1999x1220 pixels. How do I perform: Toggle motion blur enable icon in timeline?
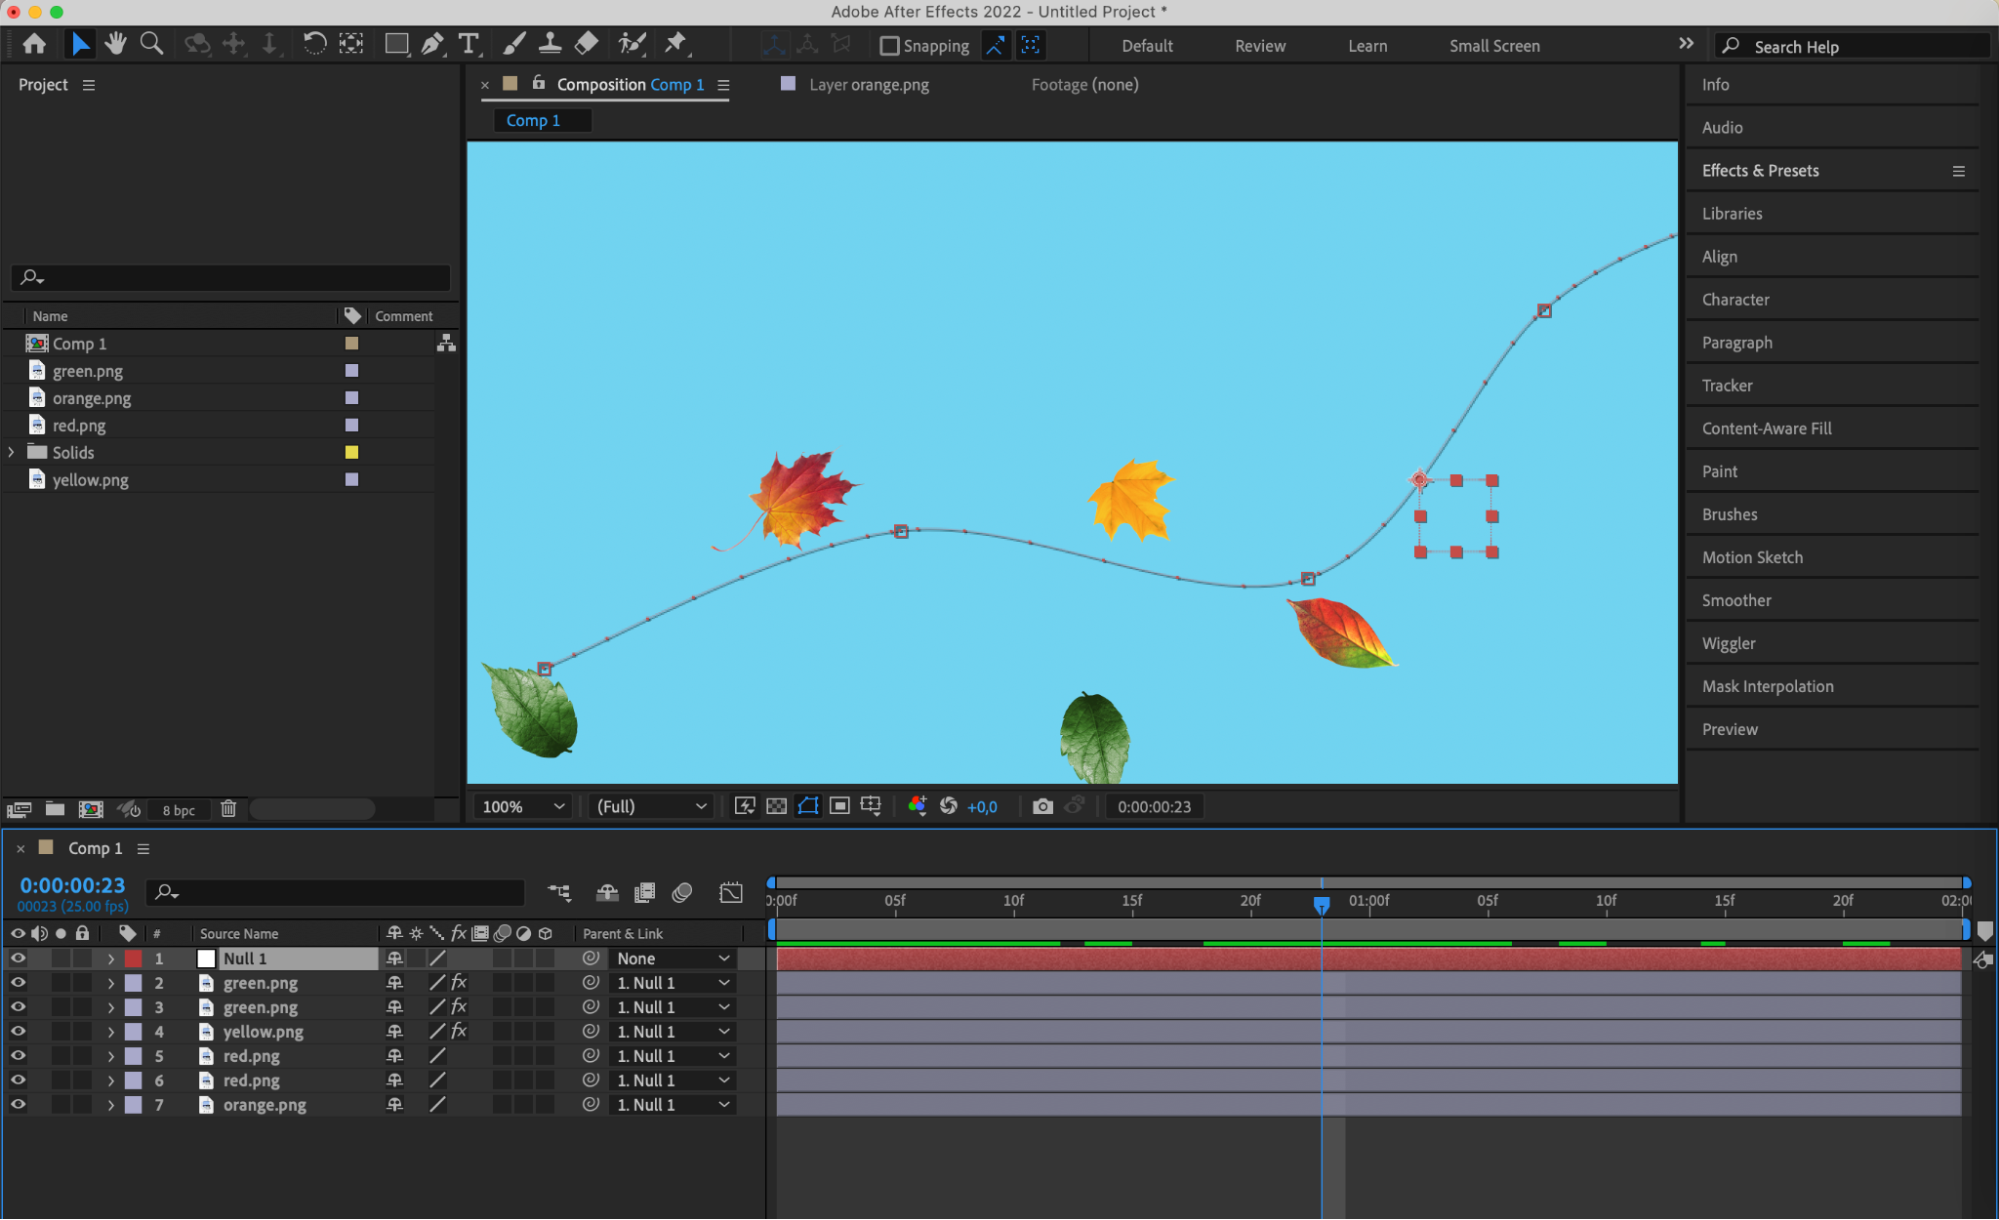point(682,892)
